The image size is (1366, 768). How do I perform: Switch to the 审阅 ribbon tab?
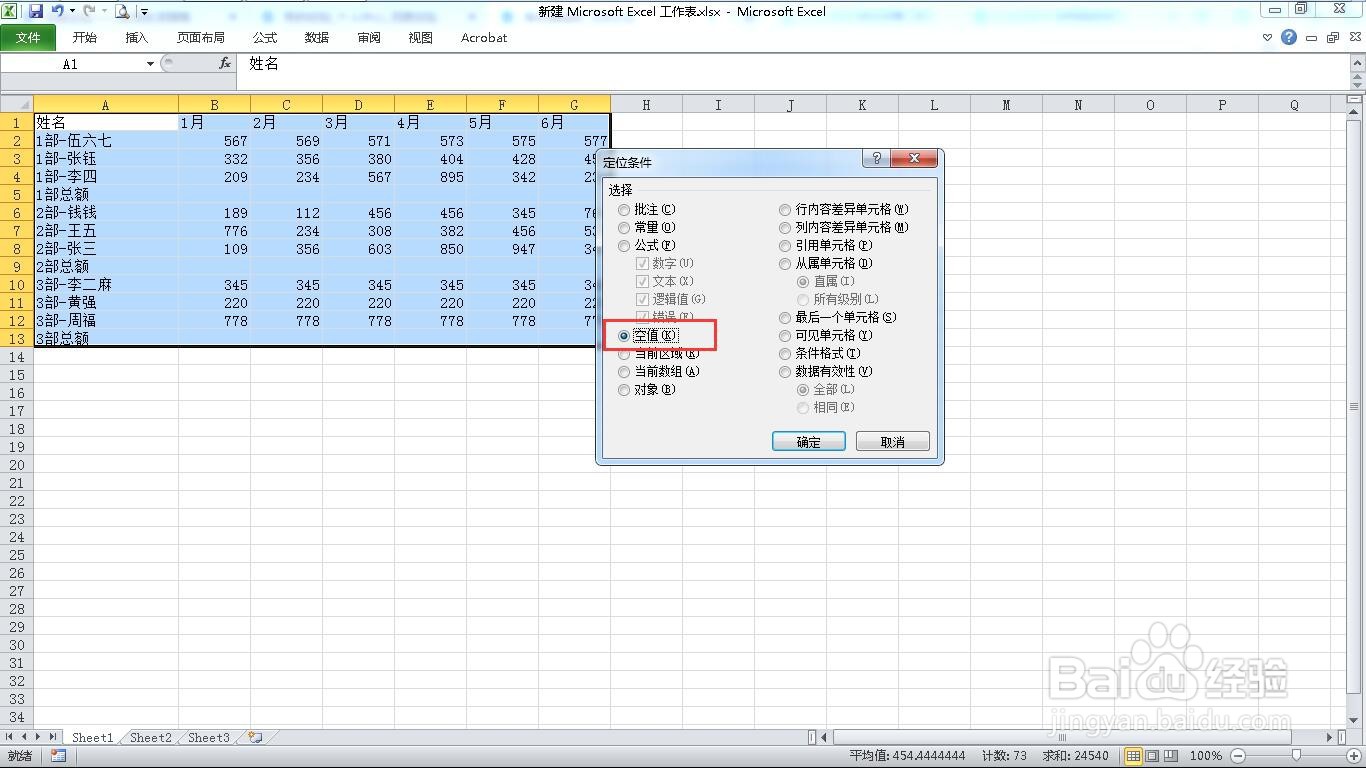[369, 38]
